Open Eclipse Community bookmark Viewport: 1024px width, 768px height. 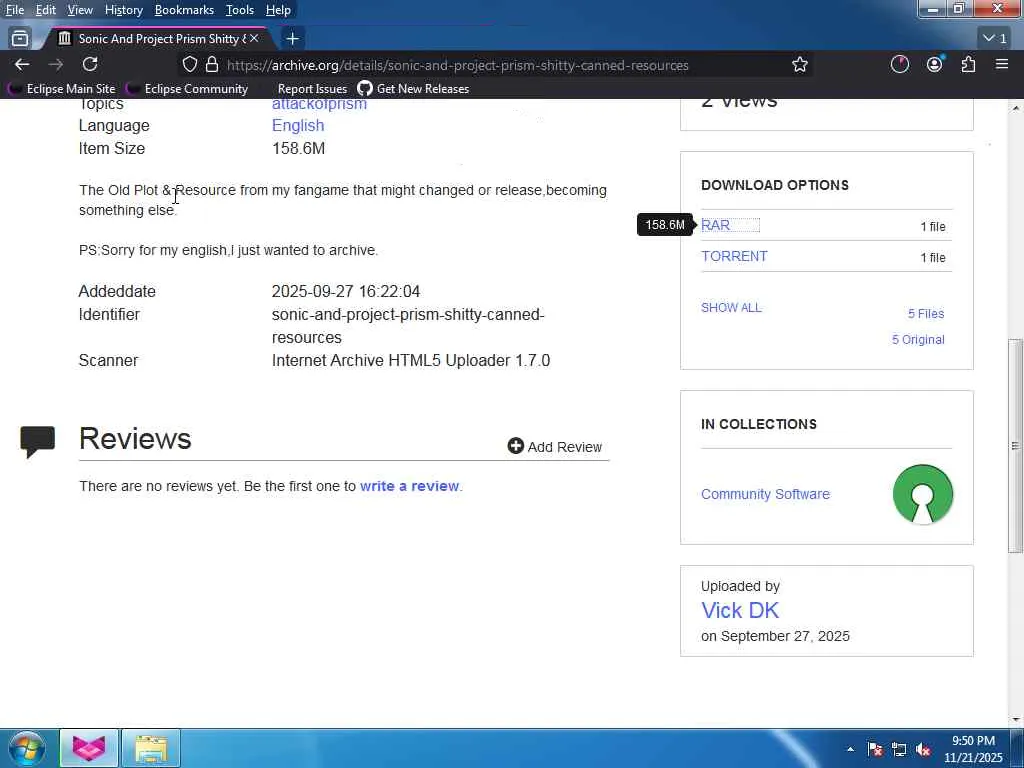coord(188,89)
